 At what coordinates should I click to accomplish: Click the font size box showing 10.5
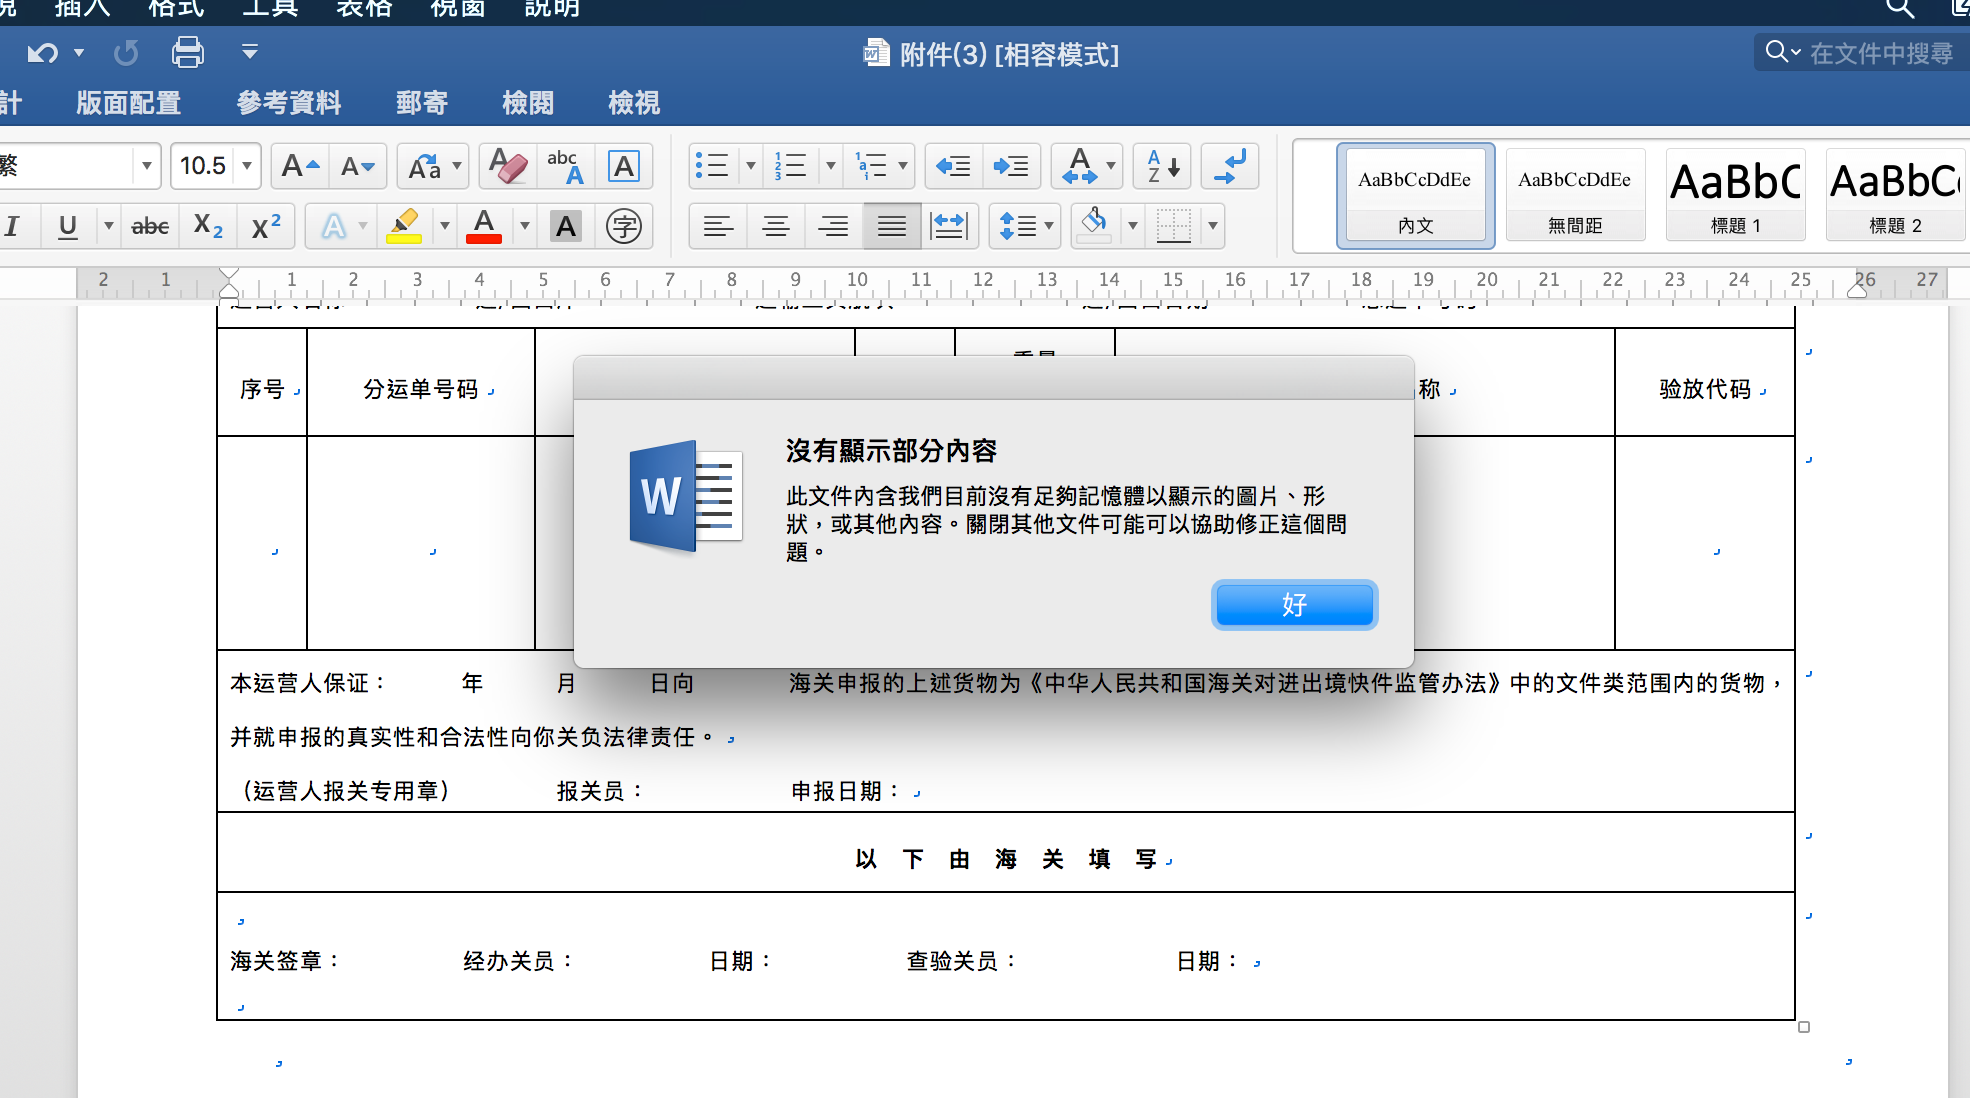[203, 166]
